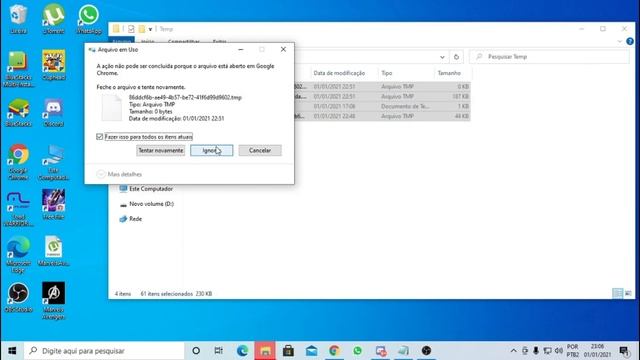
Task: Click the microphone icon in the system tray
Action: [536, 351]
